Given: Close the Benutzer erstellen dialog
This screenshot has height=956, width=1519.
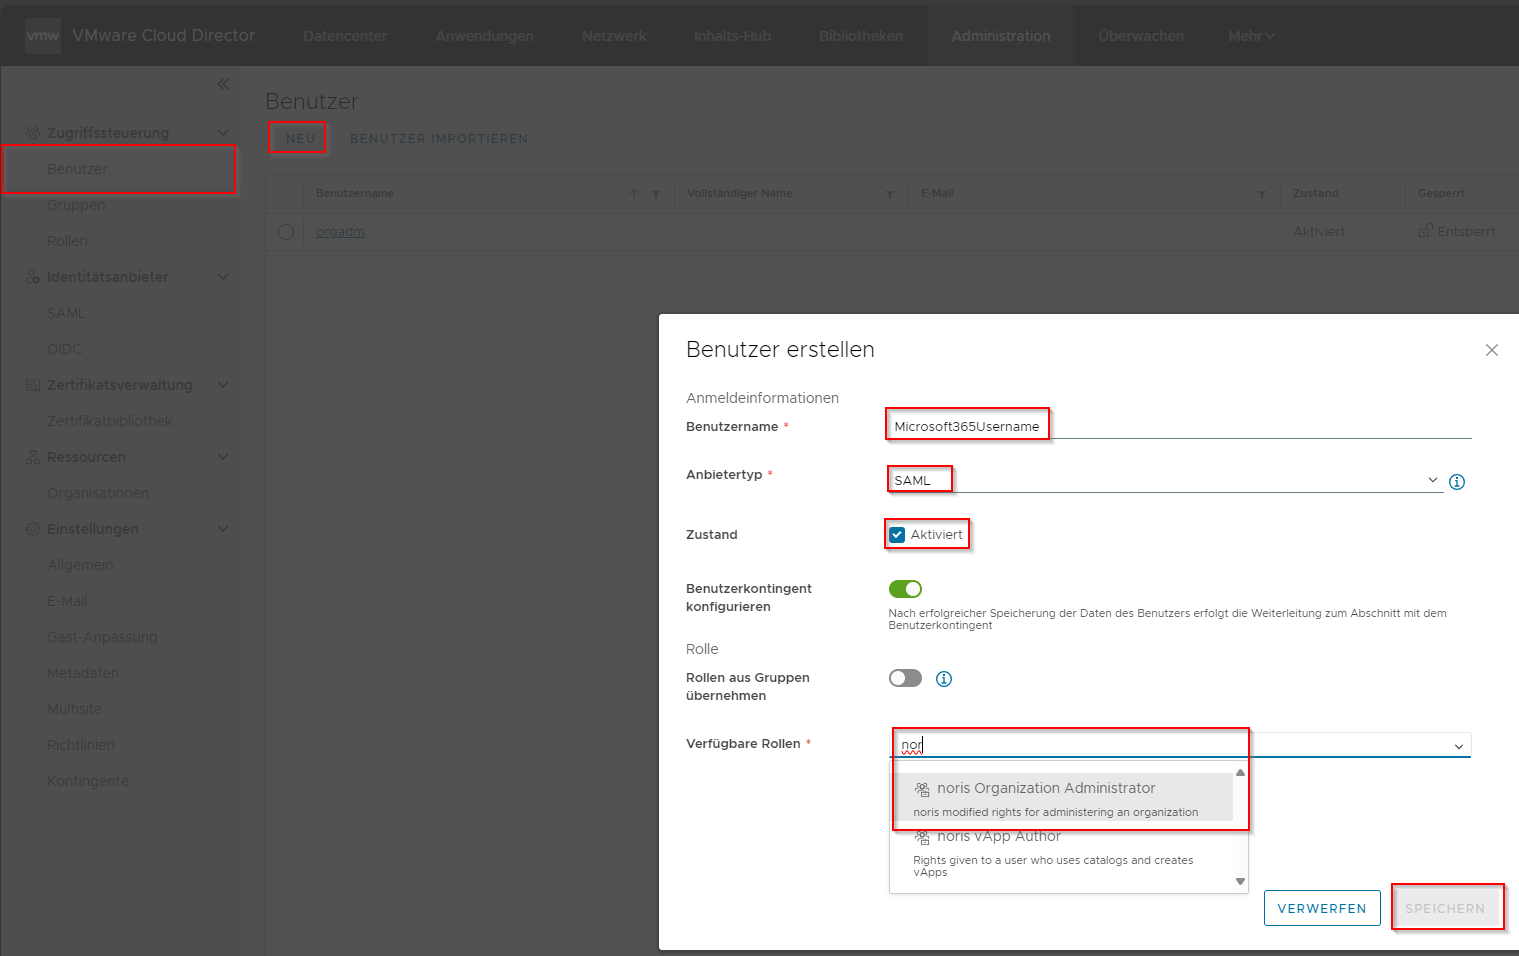Looking at the screenshot, I should (x=1491, y=350).
